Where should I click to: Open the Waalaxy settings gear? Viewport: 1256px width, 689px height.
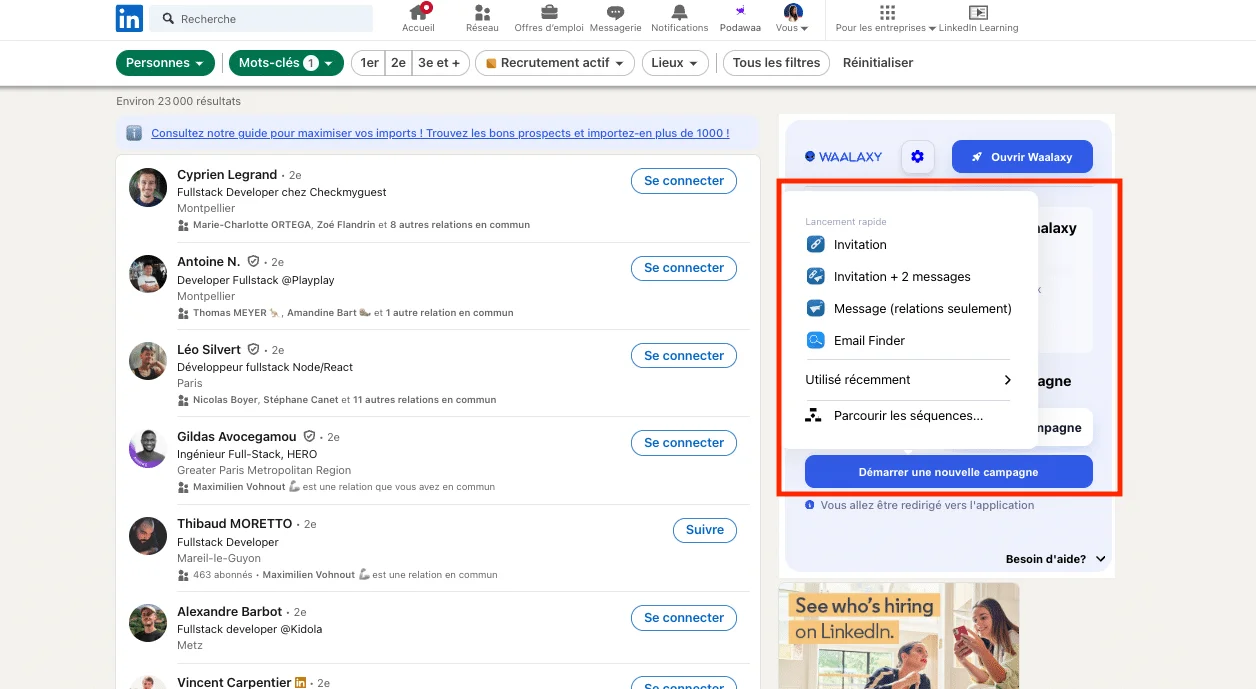click(917, 157)
